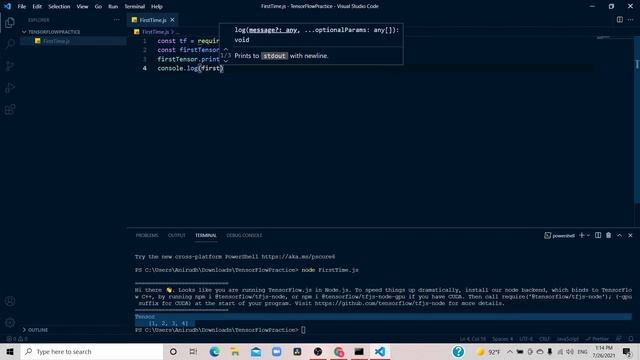Open the Terminal menu

point(135,7)
